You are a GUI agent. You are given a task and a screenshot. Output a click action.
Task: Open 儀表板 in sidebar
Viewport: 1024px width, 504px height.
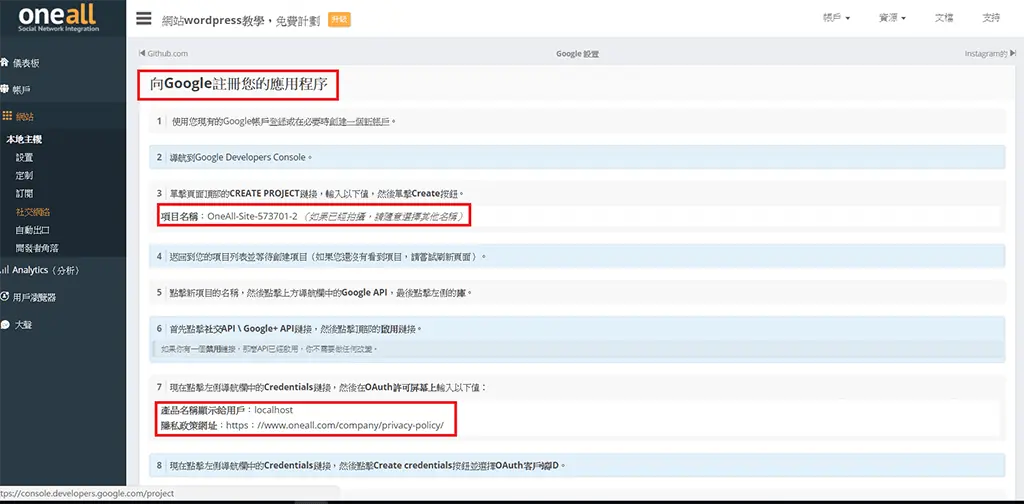(x=26, y=63)
